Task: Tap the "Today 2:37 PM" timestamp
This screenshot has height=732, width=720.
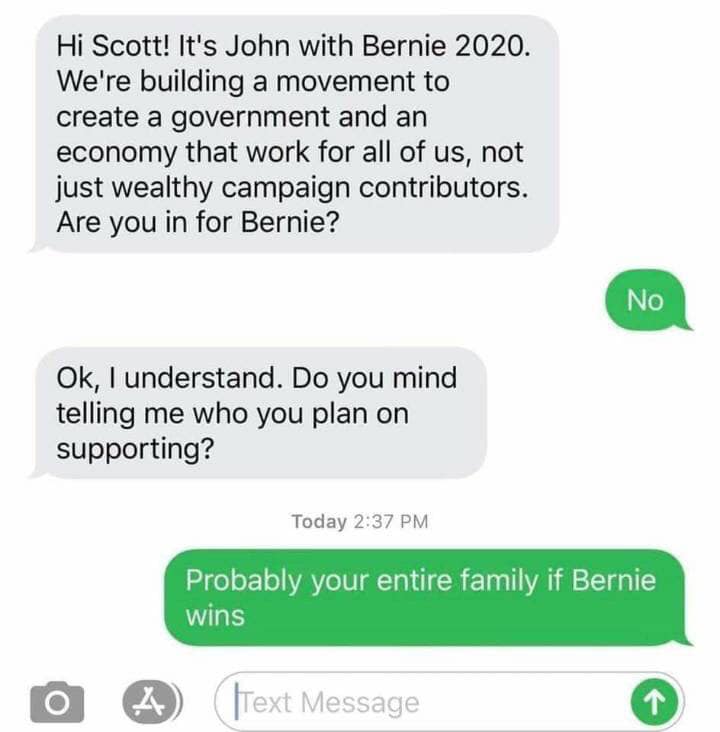Action: pos(360,521)
